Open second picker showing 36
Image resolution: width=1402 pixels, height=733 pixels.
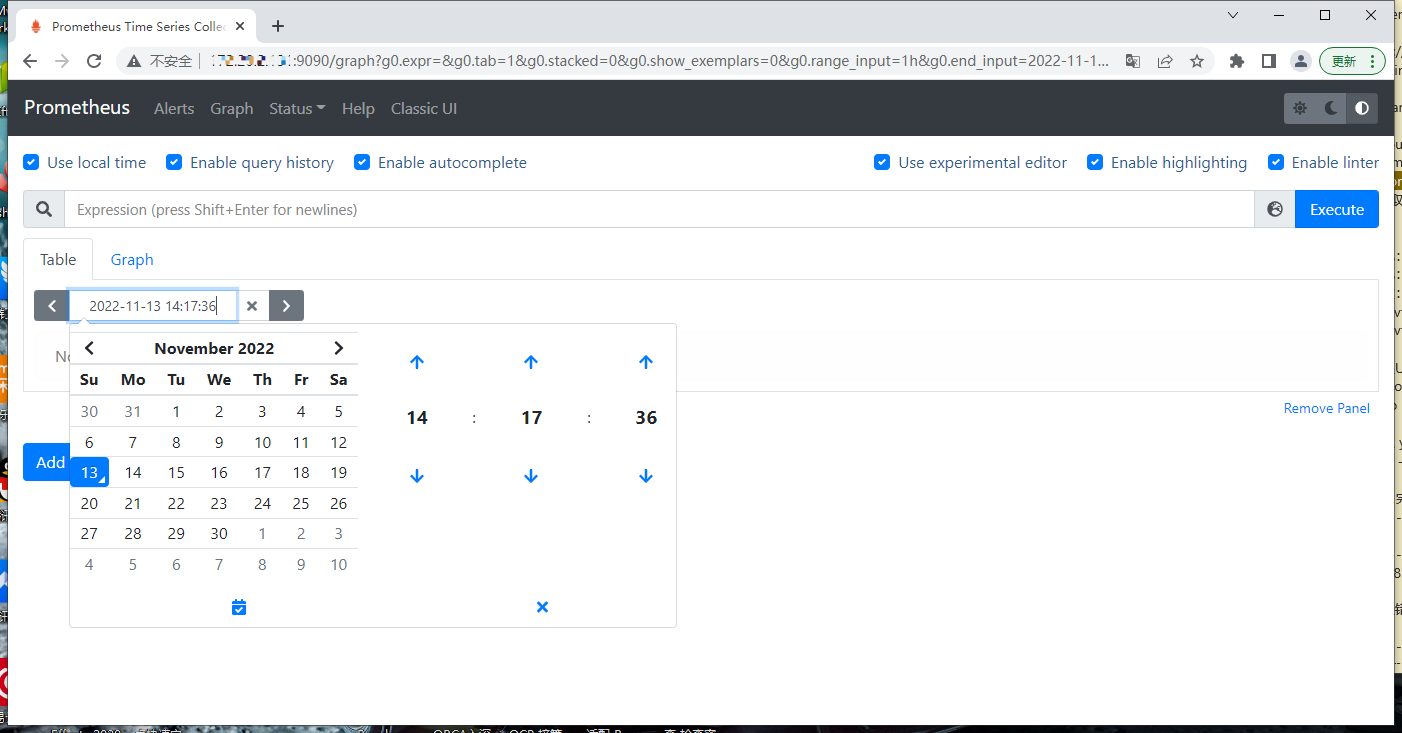[x=646, y=418]
